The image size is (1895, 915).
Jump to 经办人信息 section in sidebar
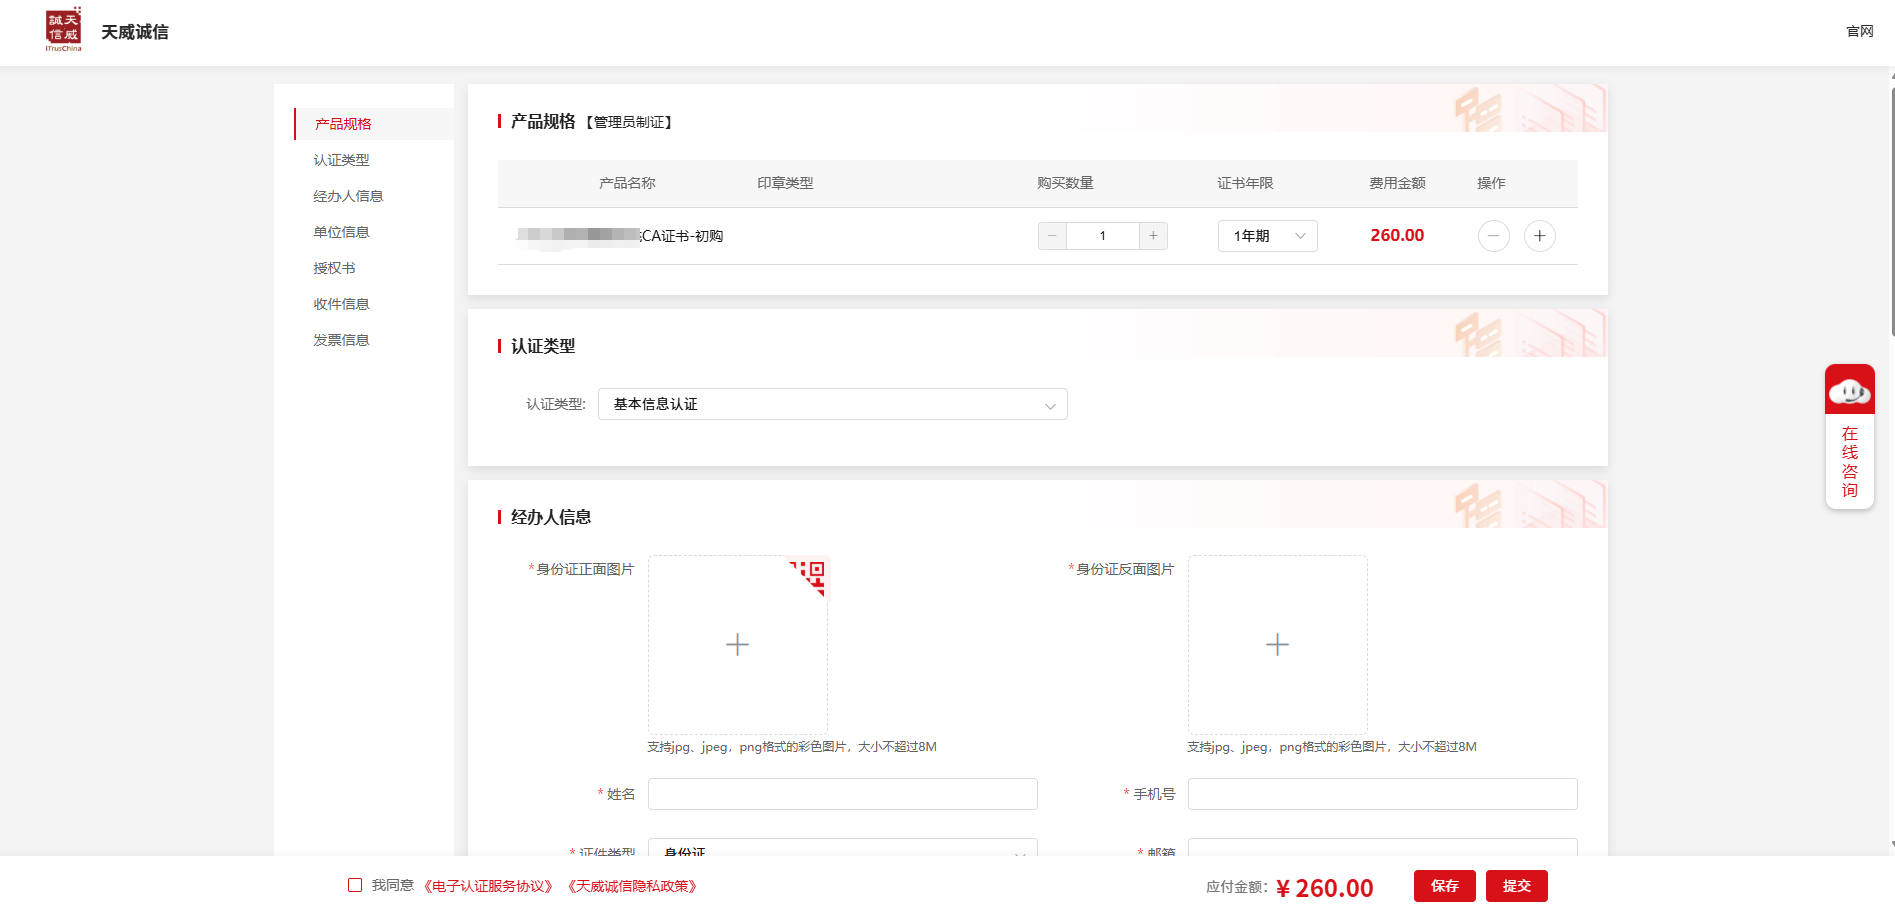(x=348, y=196)
